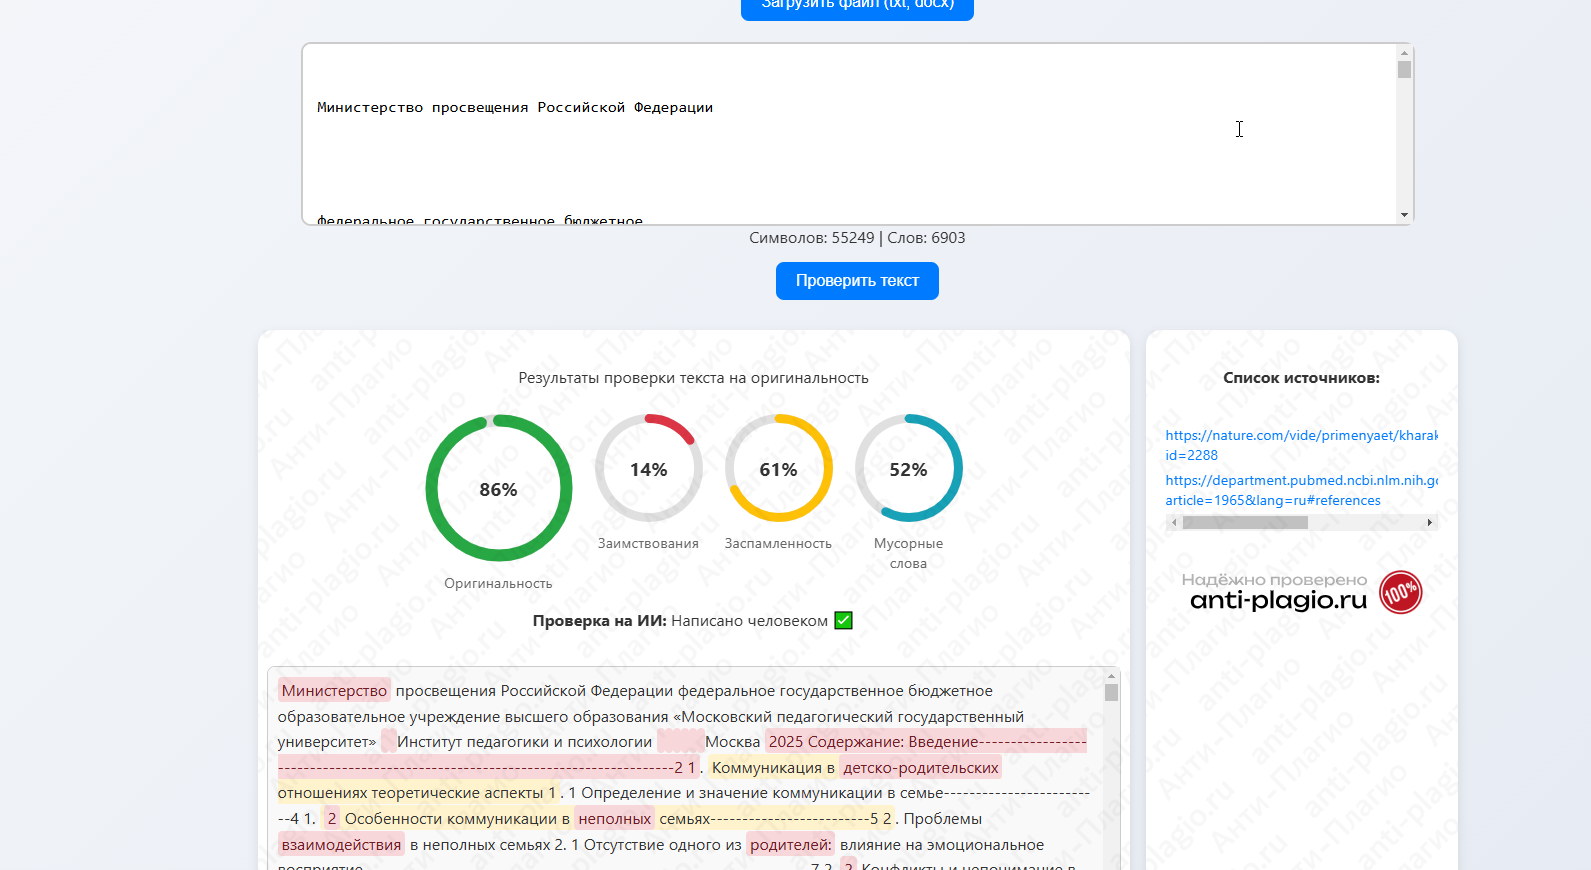The image size is (1591, 870).
Task: Click the Заспамленность label
Action: point(778,543)
